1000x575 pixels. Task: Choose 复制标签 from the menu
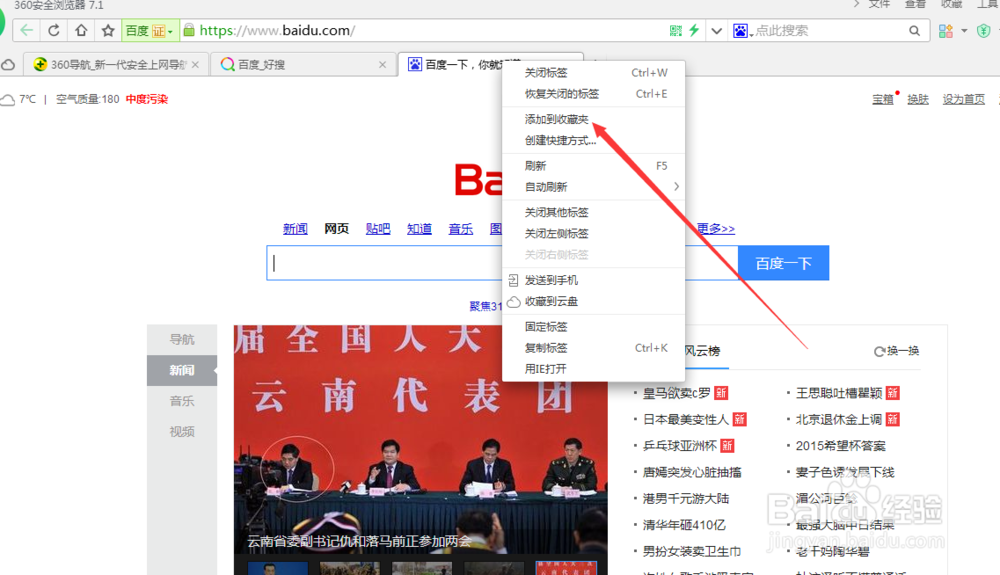click(593, 347)
